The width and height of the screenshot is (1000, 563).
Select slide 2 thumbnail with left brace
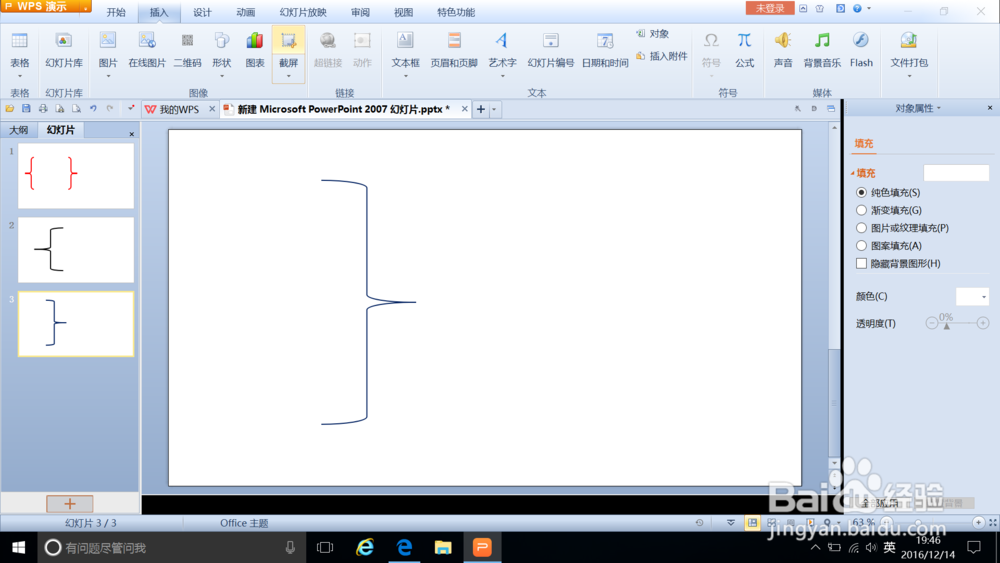[x=76, y=250]
